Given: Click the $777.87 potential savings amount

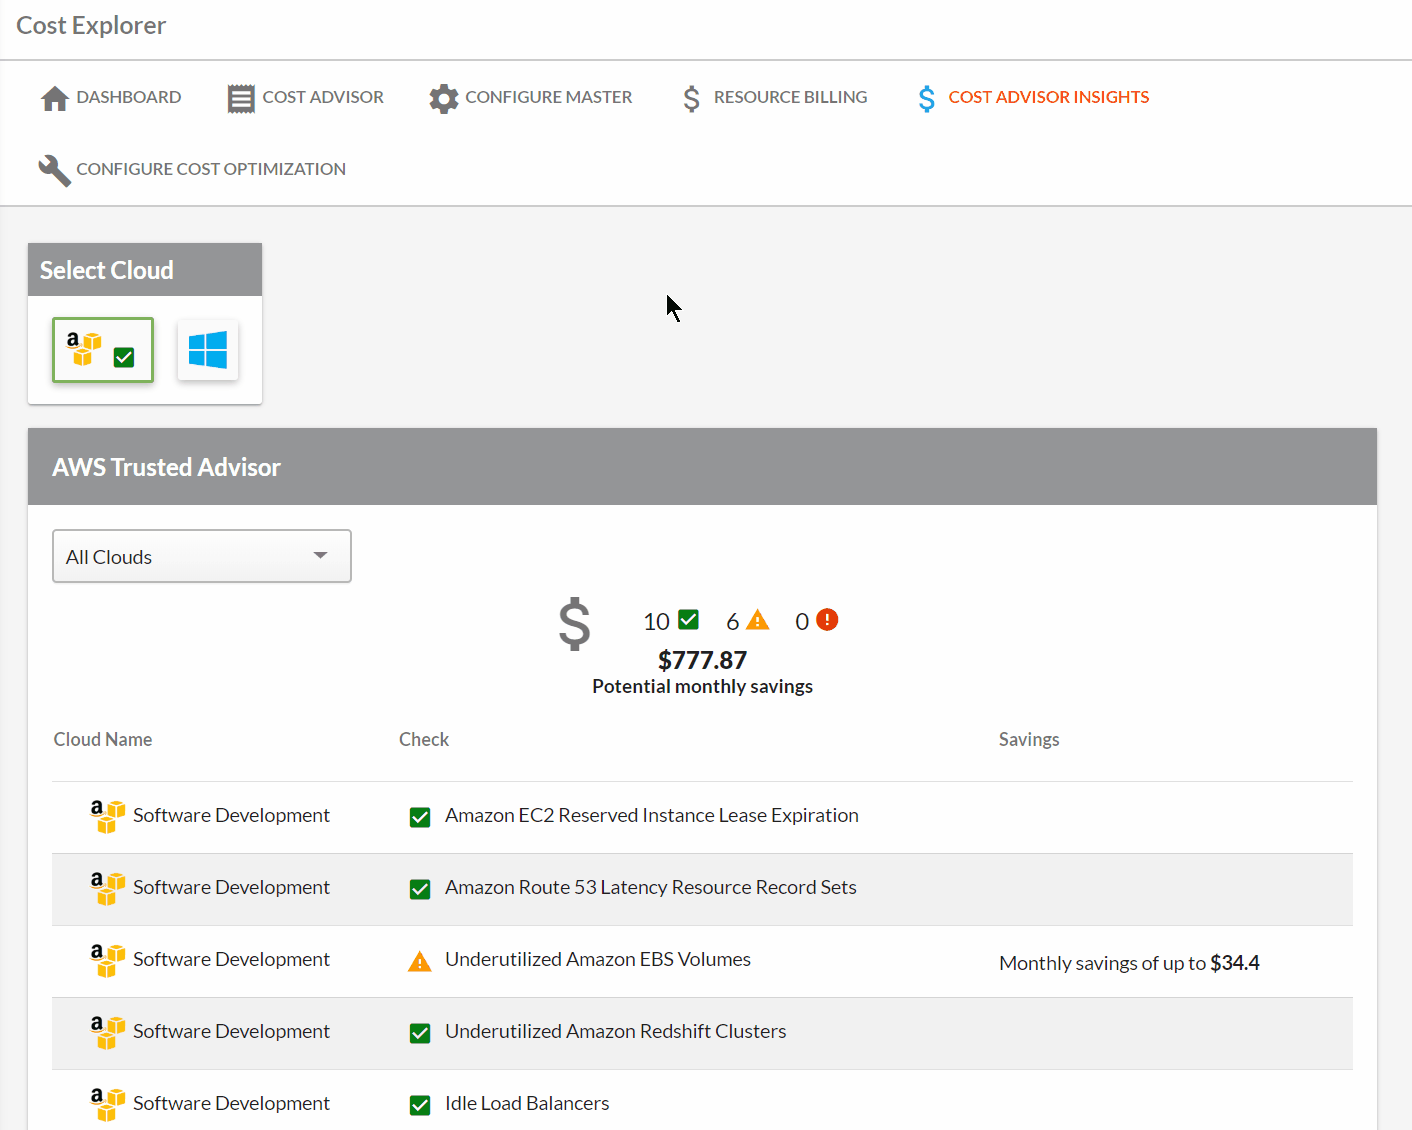Looking at the screenshot, I should 702,661.
